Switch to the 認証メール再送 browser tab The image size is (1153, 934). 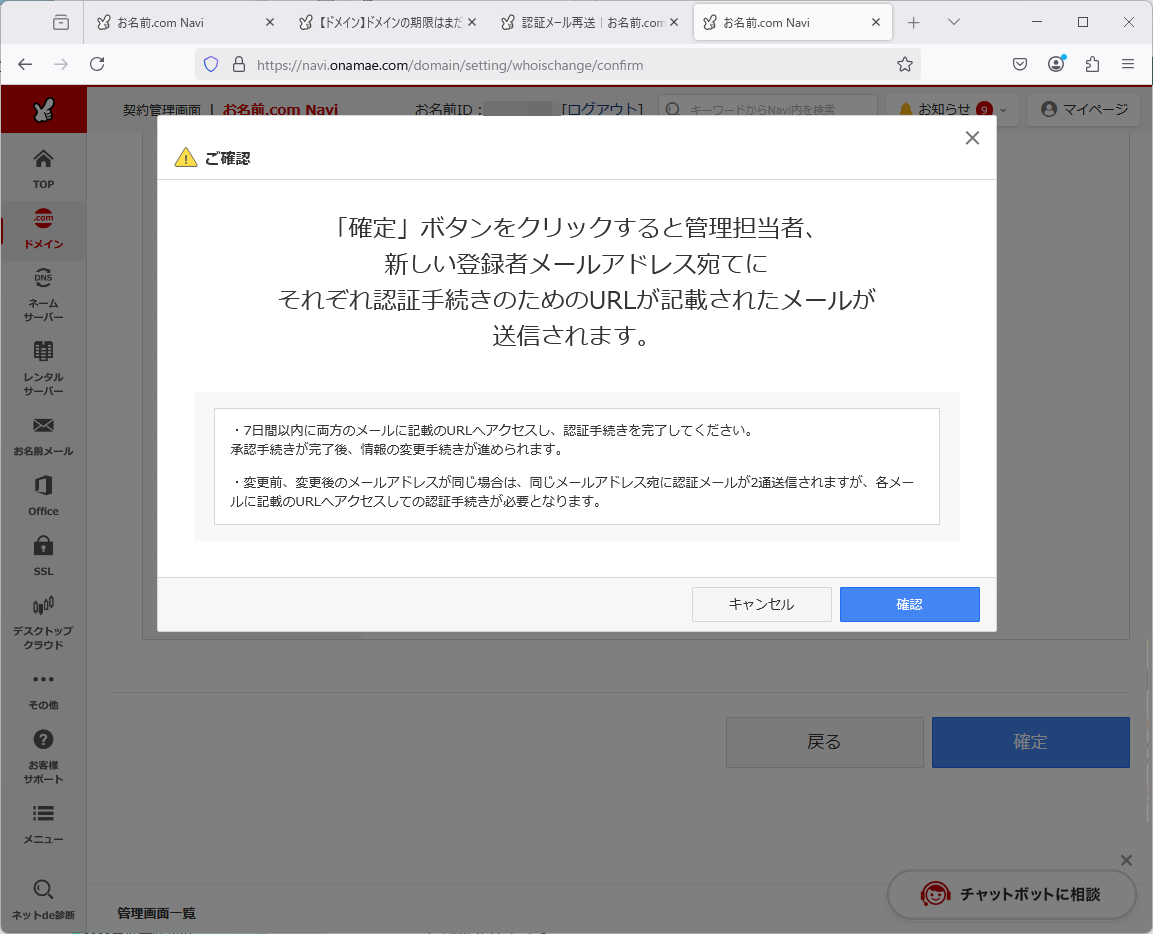pyautogui.click(x=585, y=22)
